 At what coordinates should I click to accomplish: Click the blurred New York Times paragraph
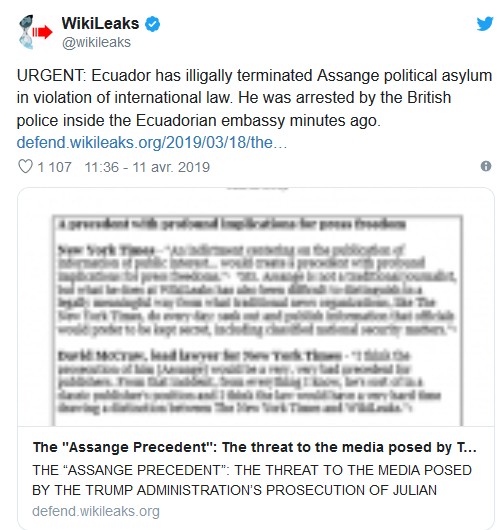(257, 289)
